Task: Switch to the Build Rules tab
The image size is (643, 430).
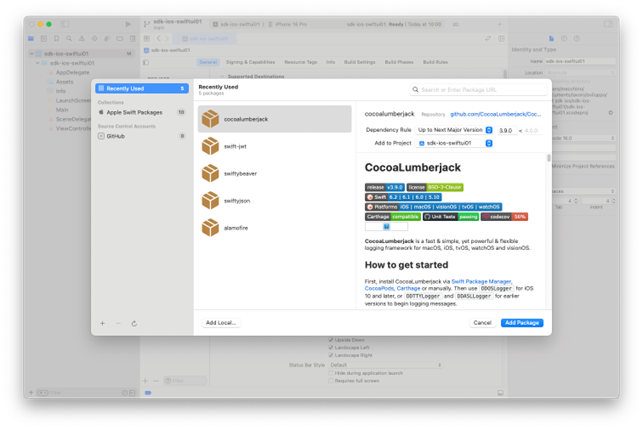Action: coord(435,62)
